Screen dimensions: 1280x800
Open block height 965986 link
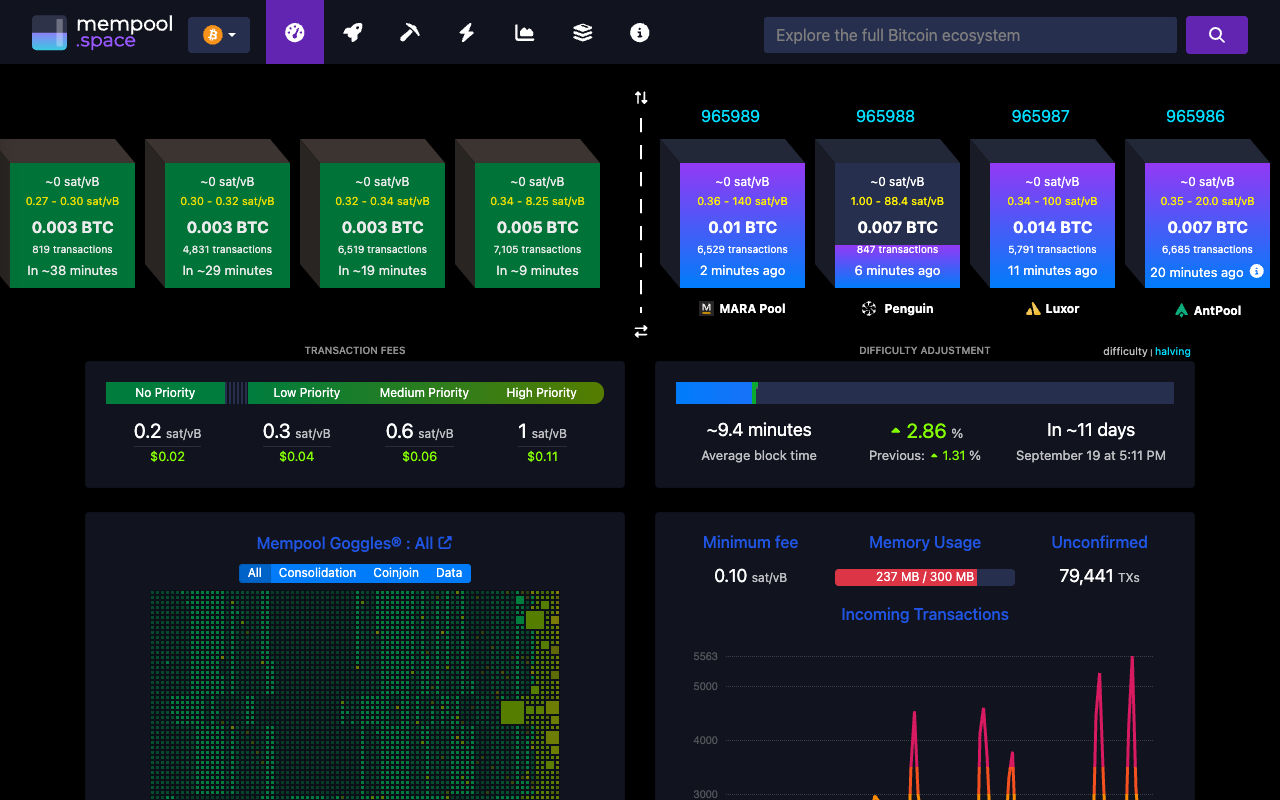[1195, 116]
